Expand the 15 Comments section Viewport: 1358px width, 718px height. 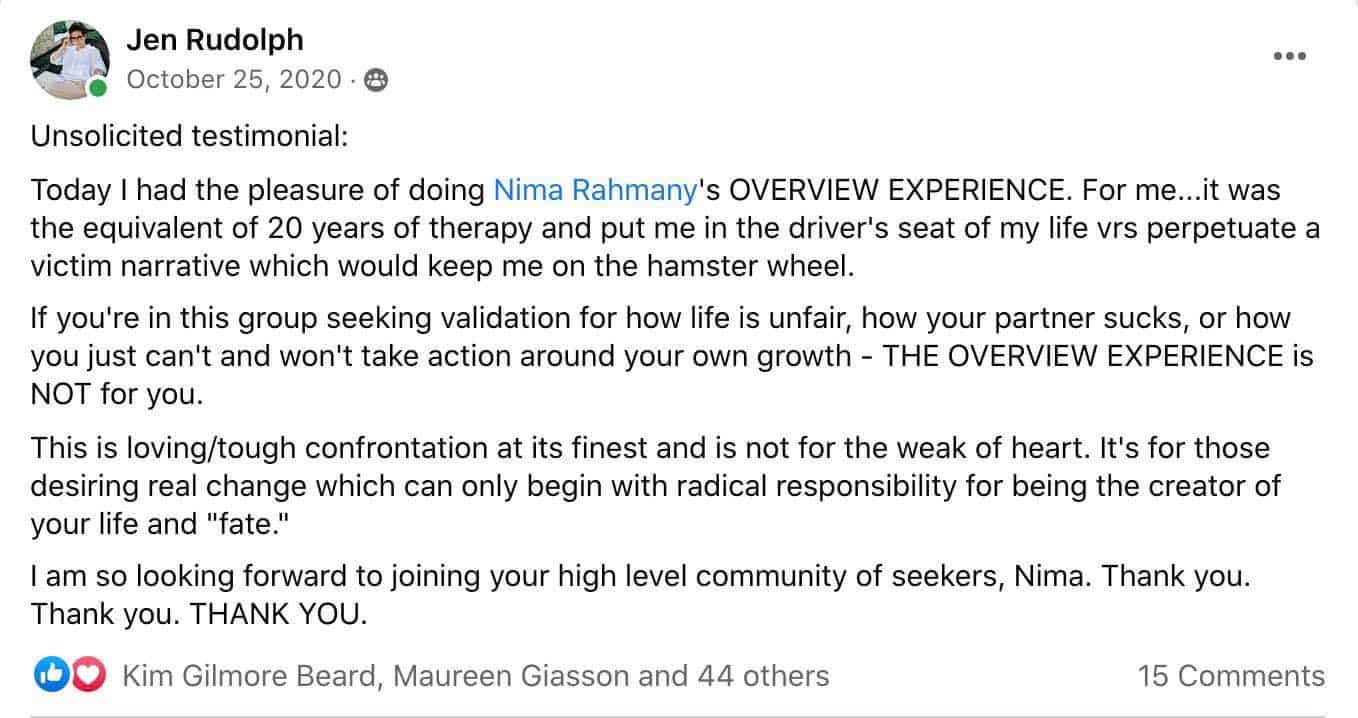[x=1231, y=676]
